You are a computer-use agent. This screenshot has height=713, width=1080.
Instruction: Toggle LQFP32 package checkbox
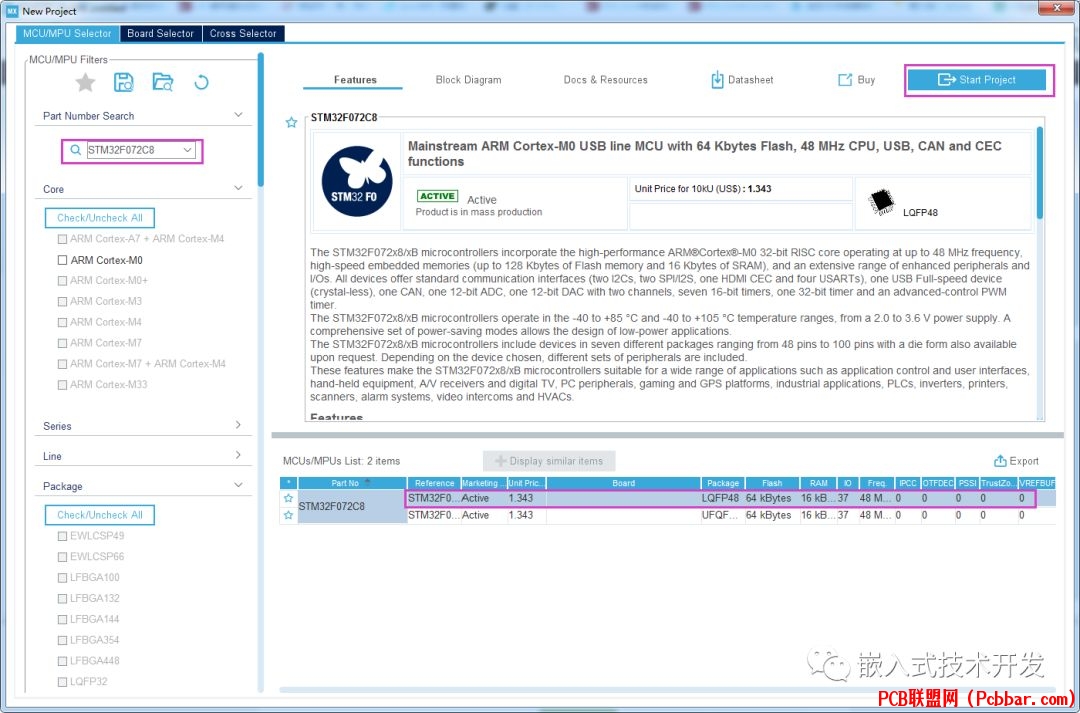(x=62, y=681)
